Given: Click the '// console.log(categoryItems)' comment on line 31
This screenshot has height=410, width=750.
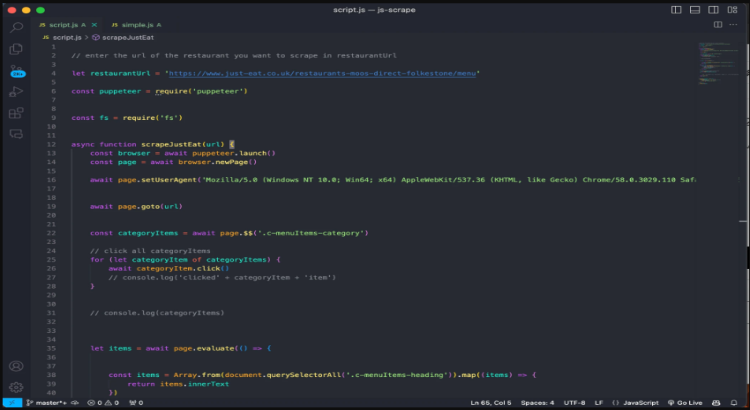Looking at the screenshot, I should coord(157,313).
